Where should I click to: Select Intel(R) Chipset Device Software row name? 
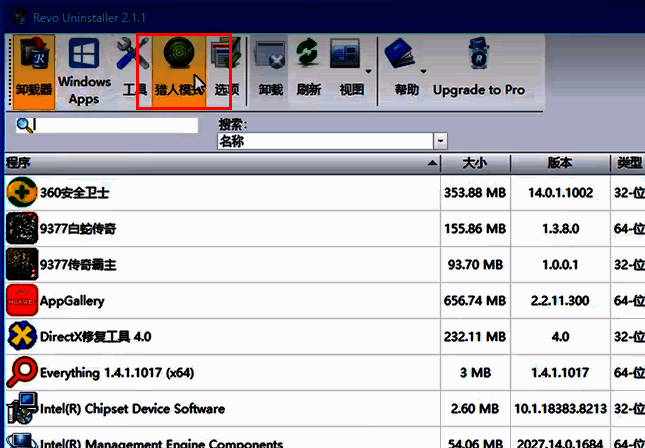[132, 409]
